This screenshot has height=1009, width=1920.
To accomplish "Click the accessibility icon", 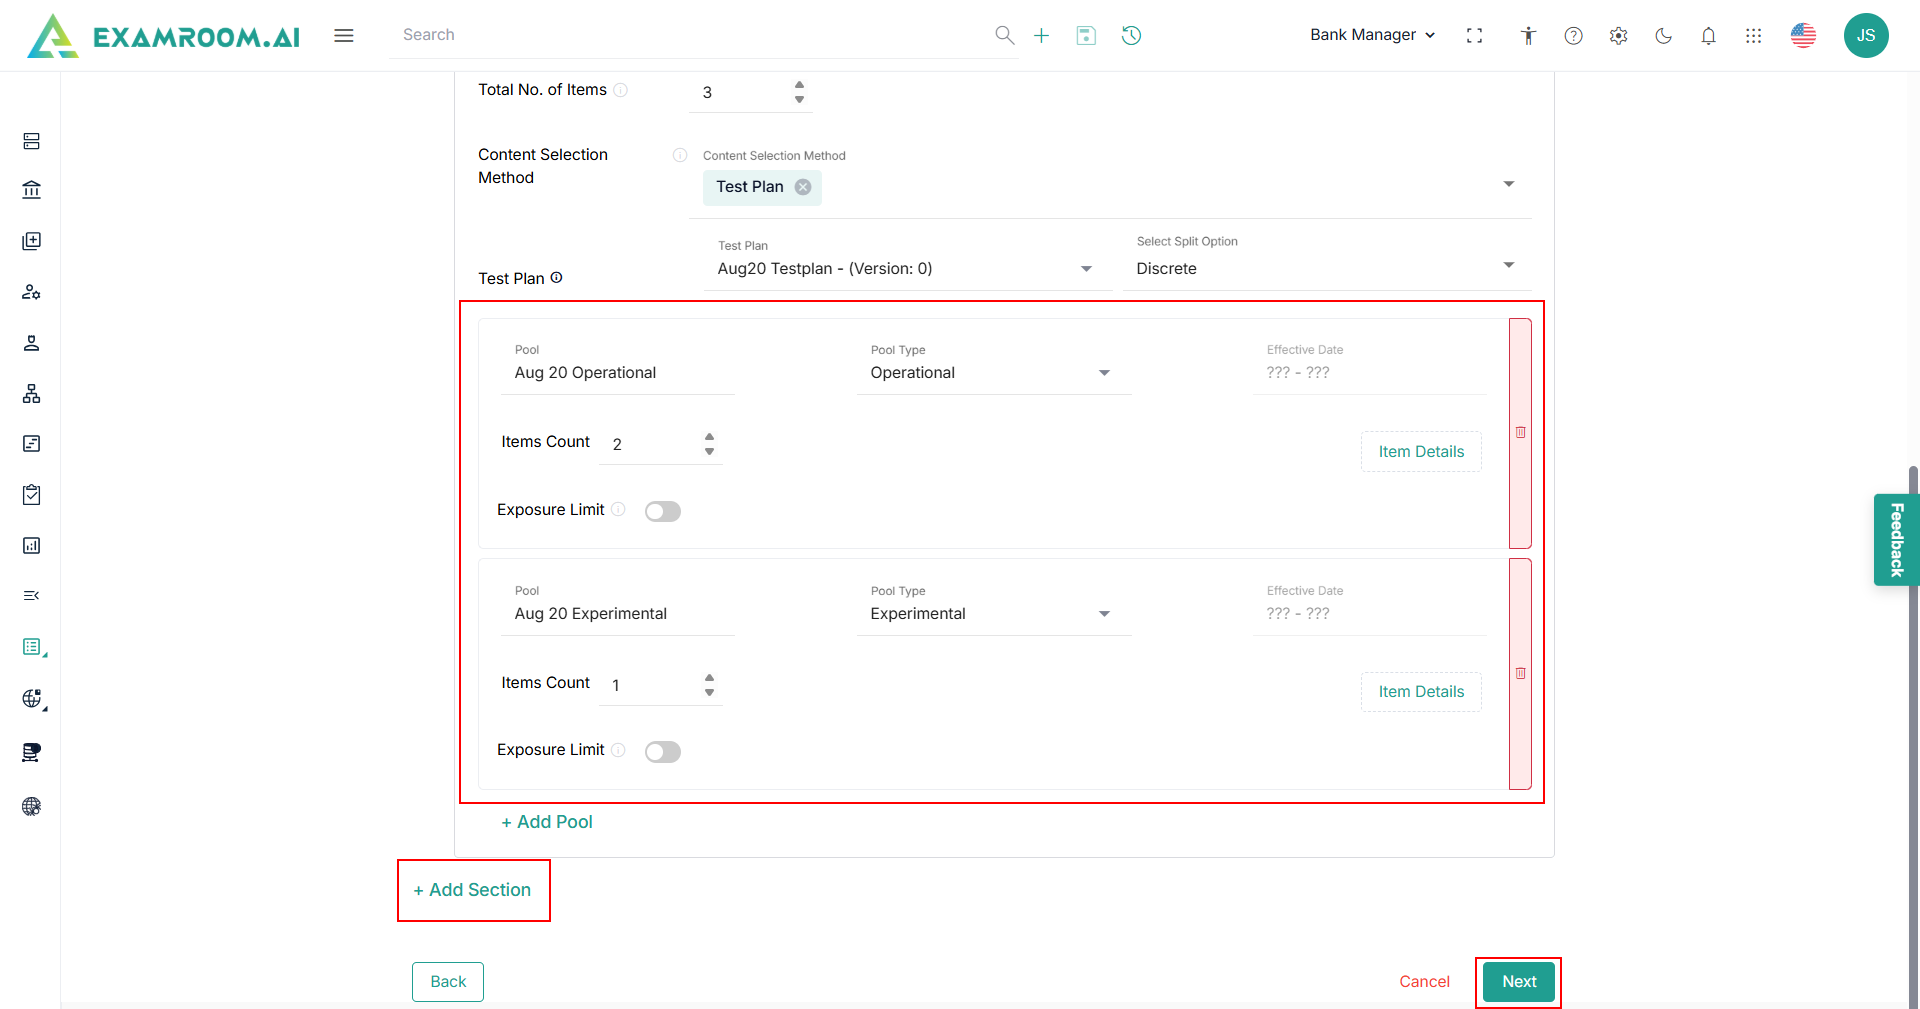I will (x=1528, y=36).
